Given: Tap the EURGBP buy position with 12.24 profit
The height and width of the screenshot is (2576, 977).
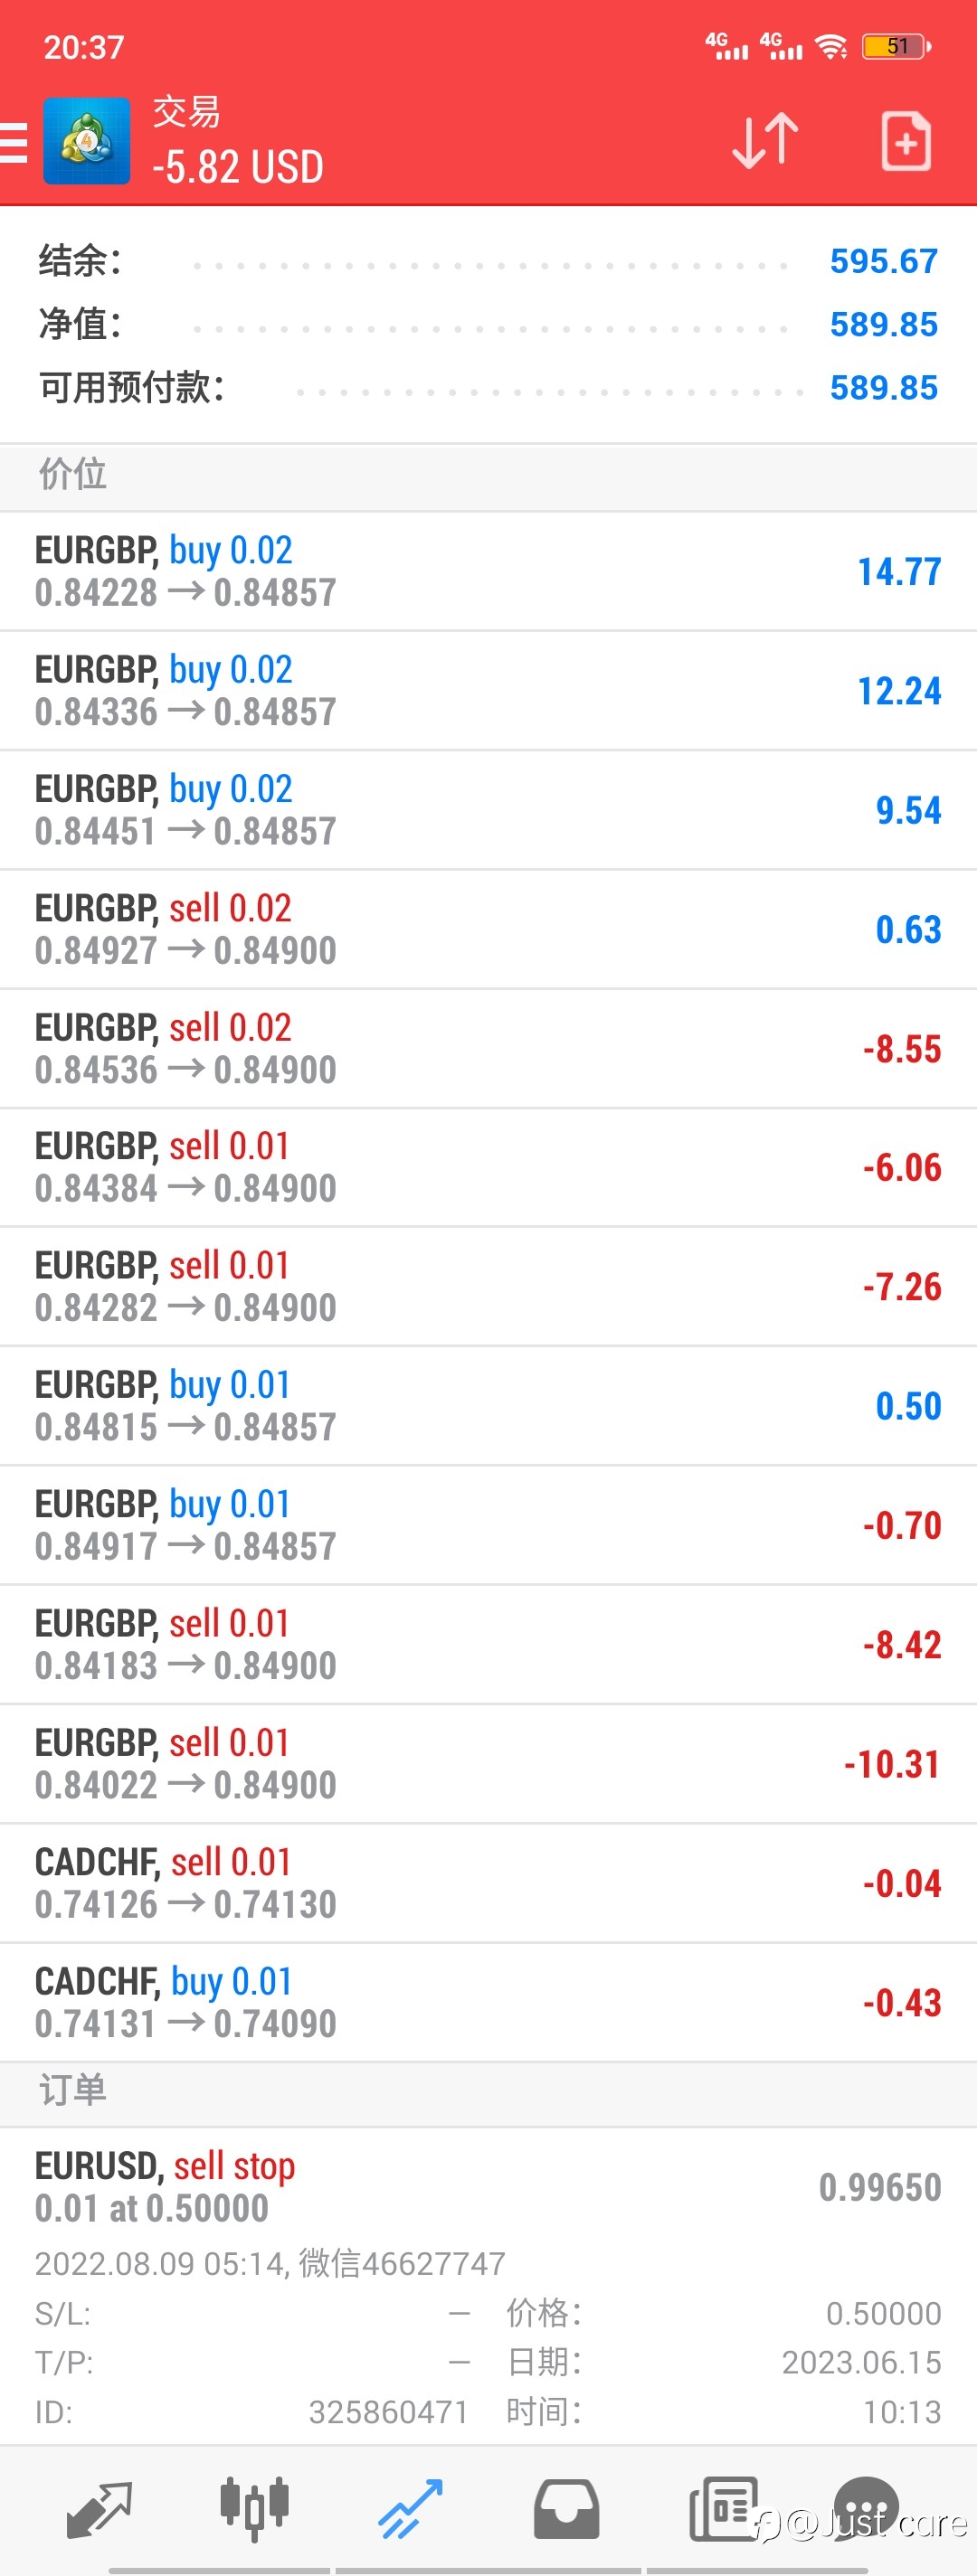Looking at the screenshot, I should coord(488,690).
